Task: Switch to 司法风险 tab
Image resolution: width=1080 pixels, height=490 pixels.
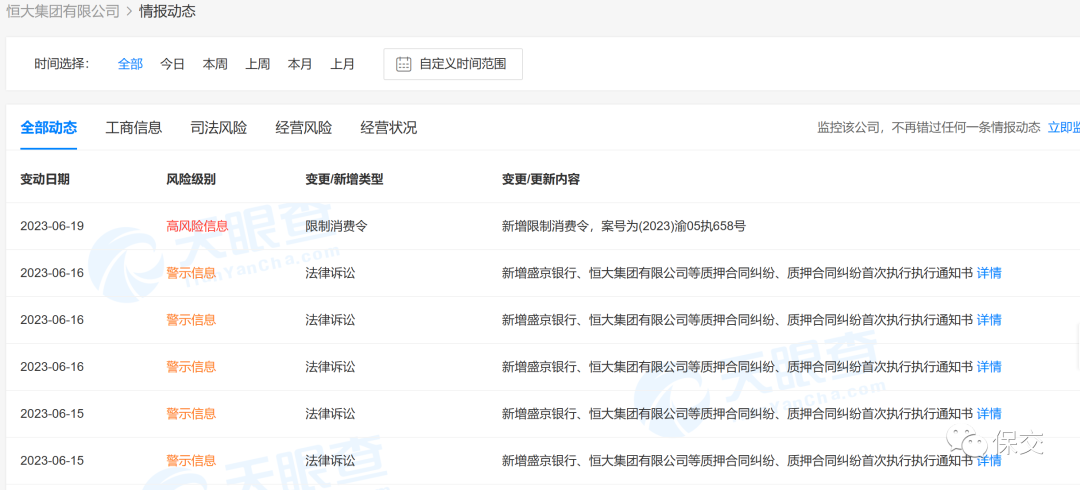Action: point(218,127)
